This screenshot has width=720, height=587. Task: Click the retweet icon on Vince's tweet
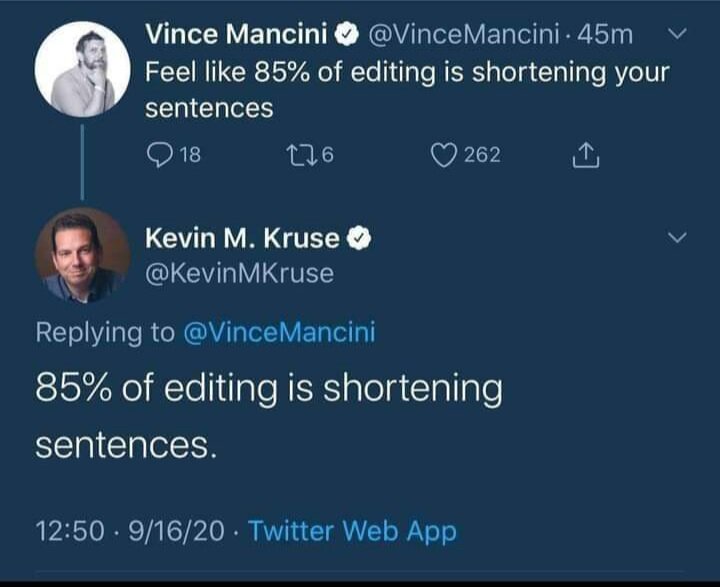point(299,155)
